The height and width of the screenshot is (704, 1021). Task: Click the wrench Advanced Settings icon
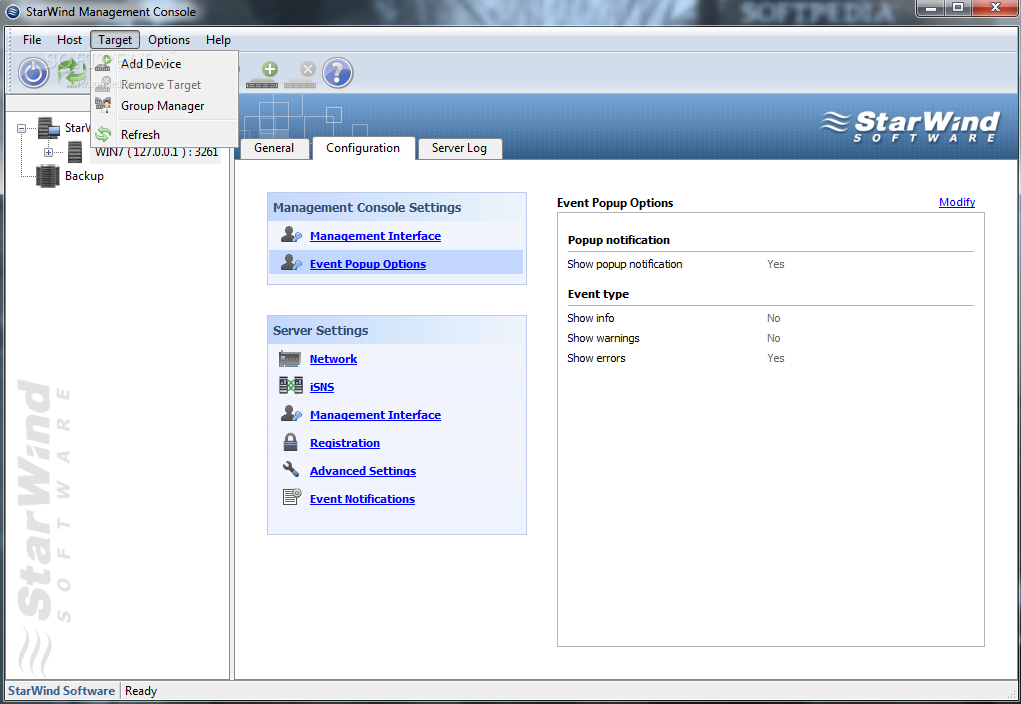290,470
